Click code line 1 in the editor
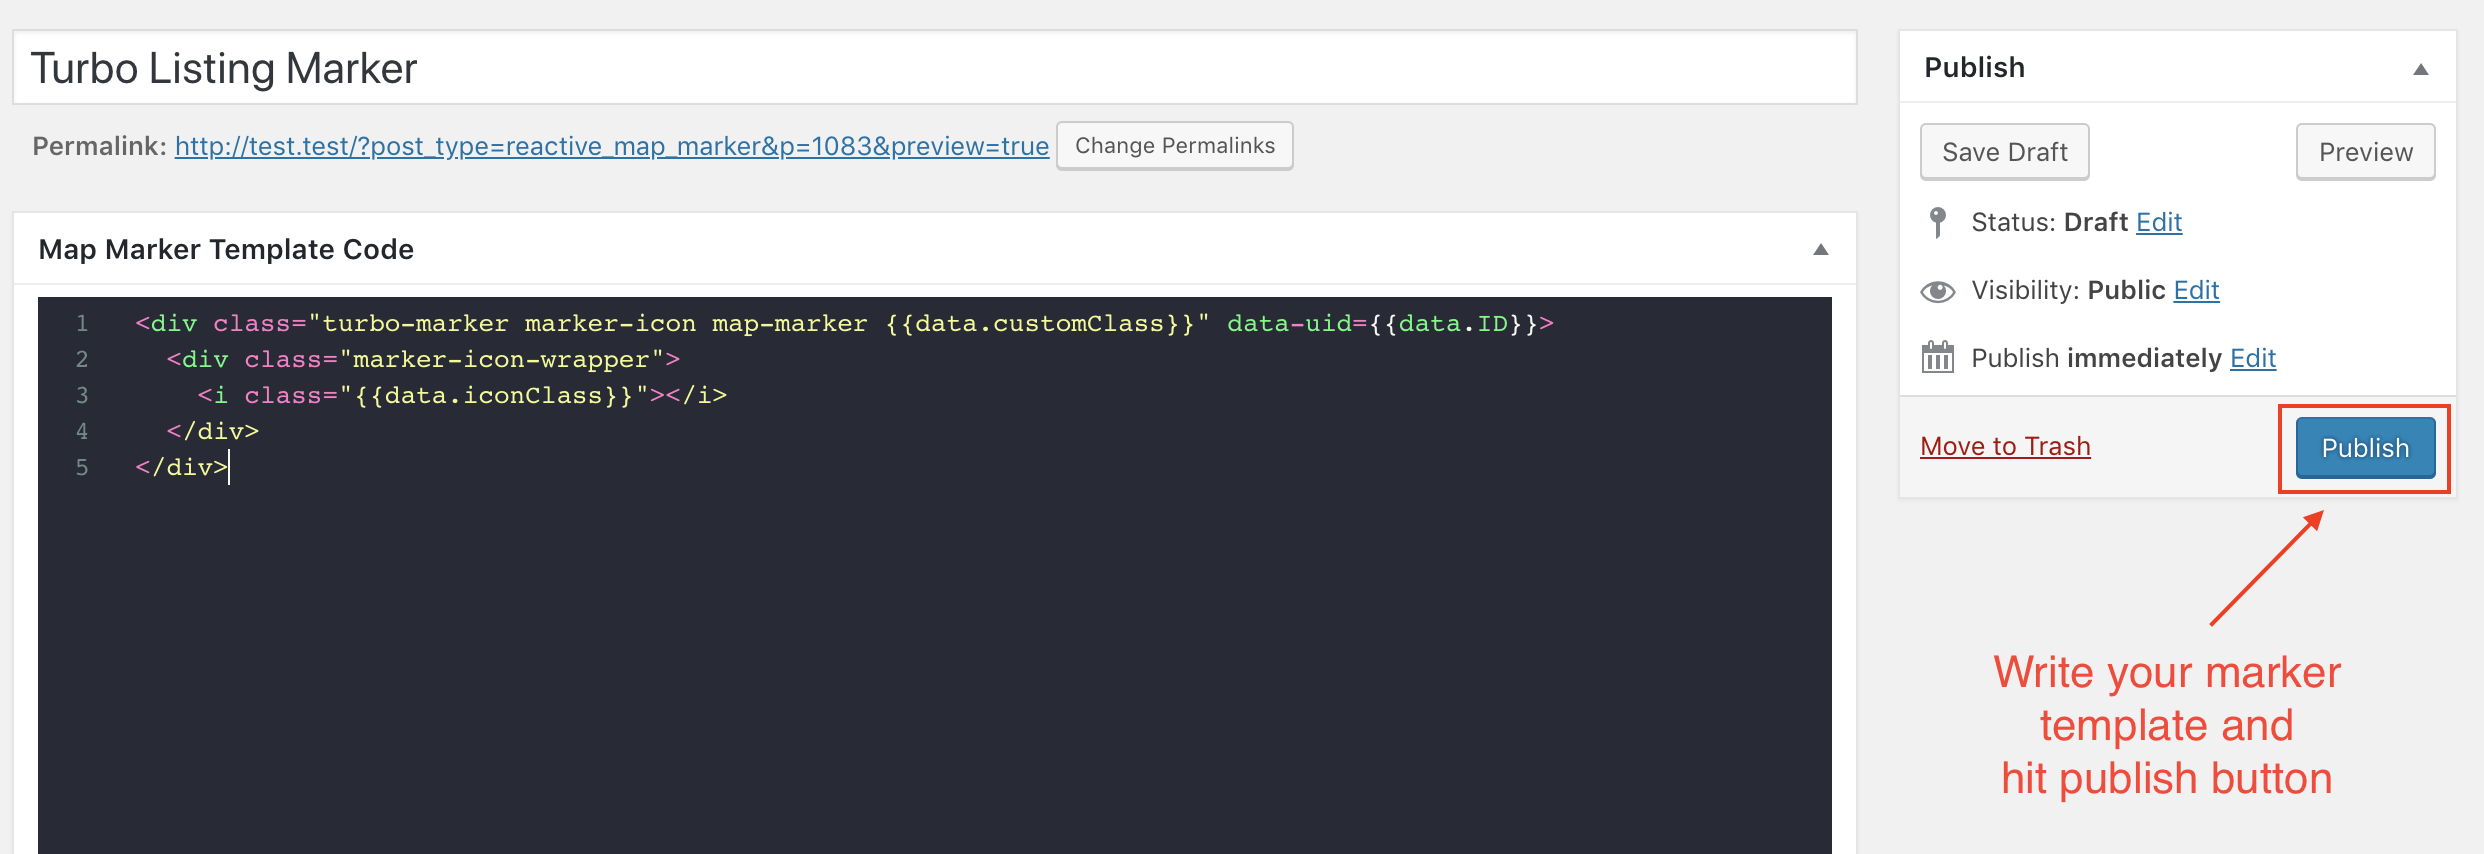The image size is (2484, 854). pyautogui.click(x=843, y=324)
